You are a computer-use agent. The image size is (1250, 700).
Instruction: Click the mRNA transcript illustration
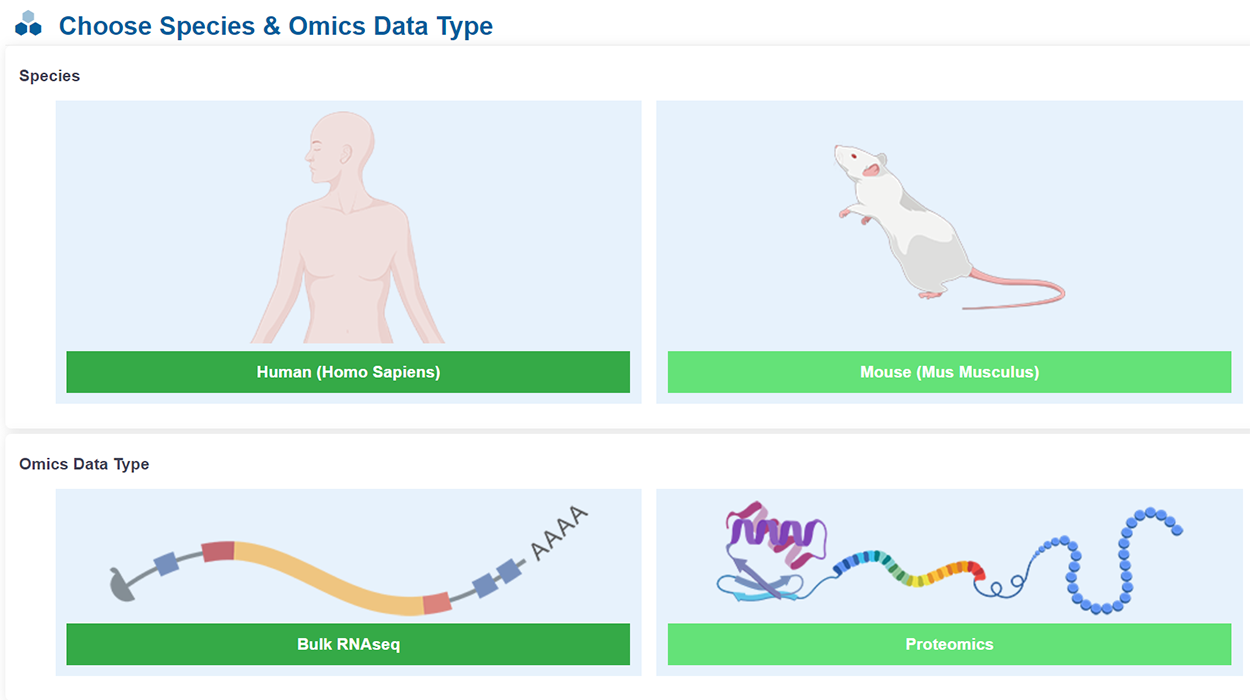(x=330, y=575)
